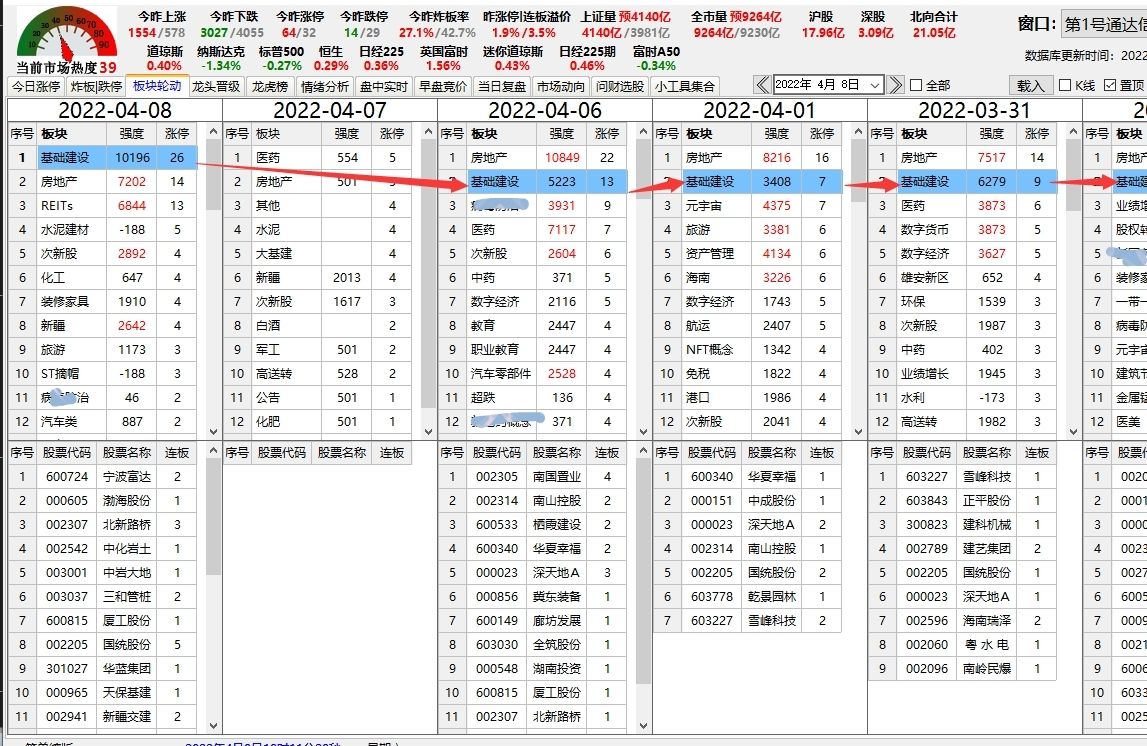Select 水泥建材 sector row
The height and width of the screenshot is (746, 1147).
point(102,230)
